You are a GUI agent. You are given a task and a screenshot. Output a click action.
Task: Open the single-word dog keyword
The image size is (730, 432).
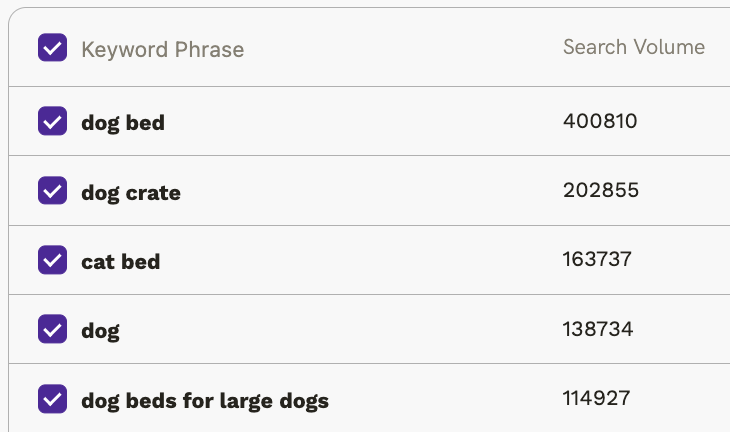coord(100,330)
